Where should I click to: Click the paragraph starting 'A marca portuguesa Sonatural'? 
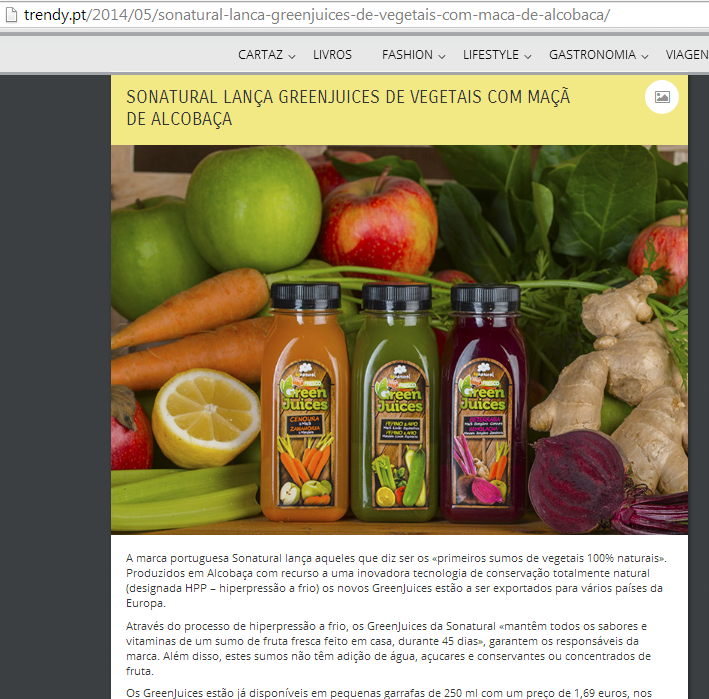[397, 581]
